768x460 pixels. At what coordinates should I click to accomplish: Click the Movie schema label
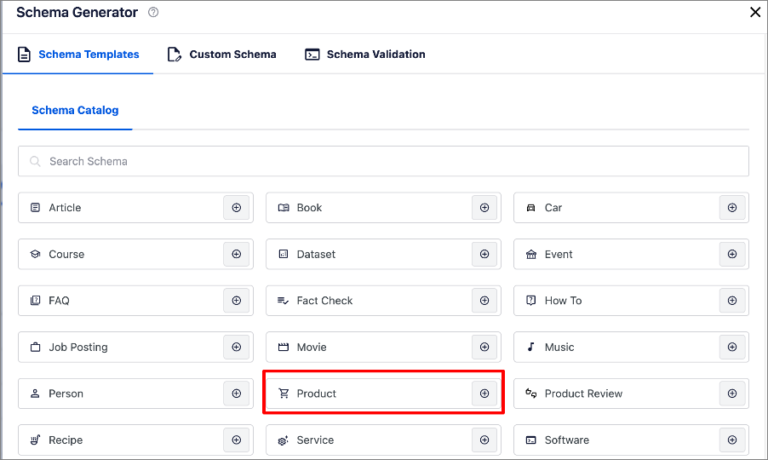[312, 347]
